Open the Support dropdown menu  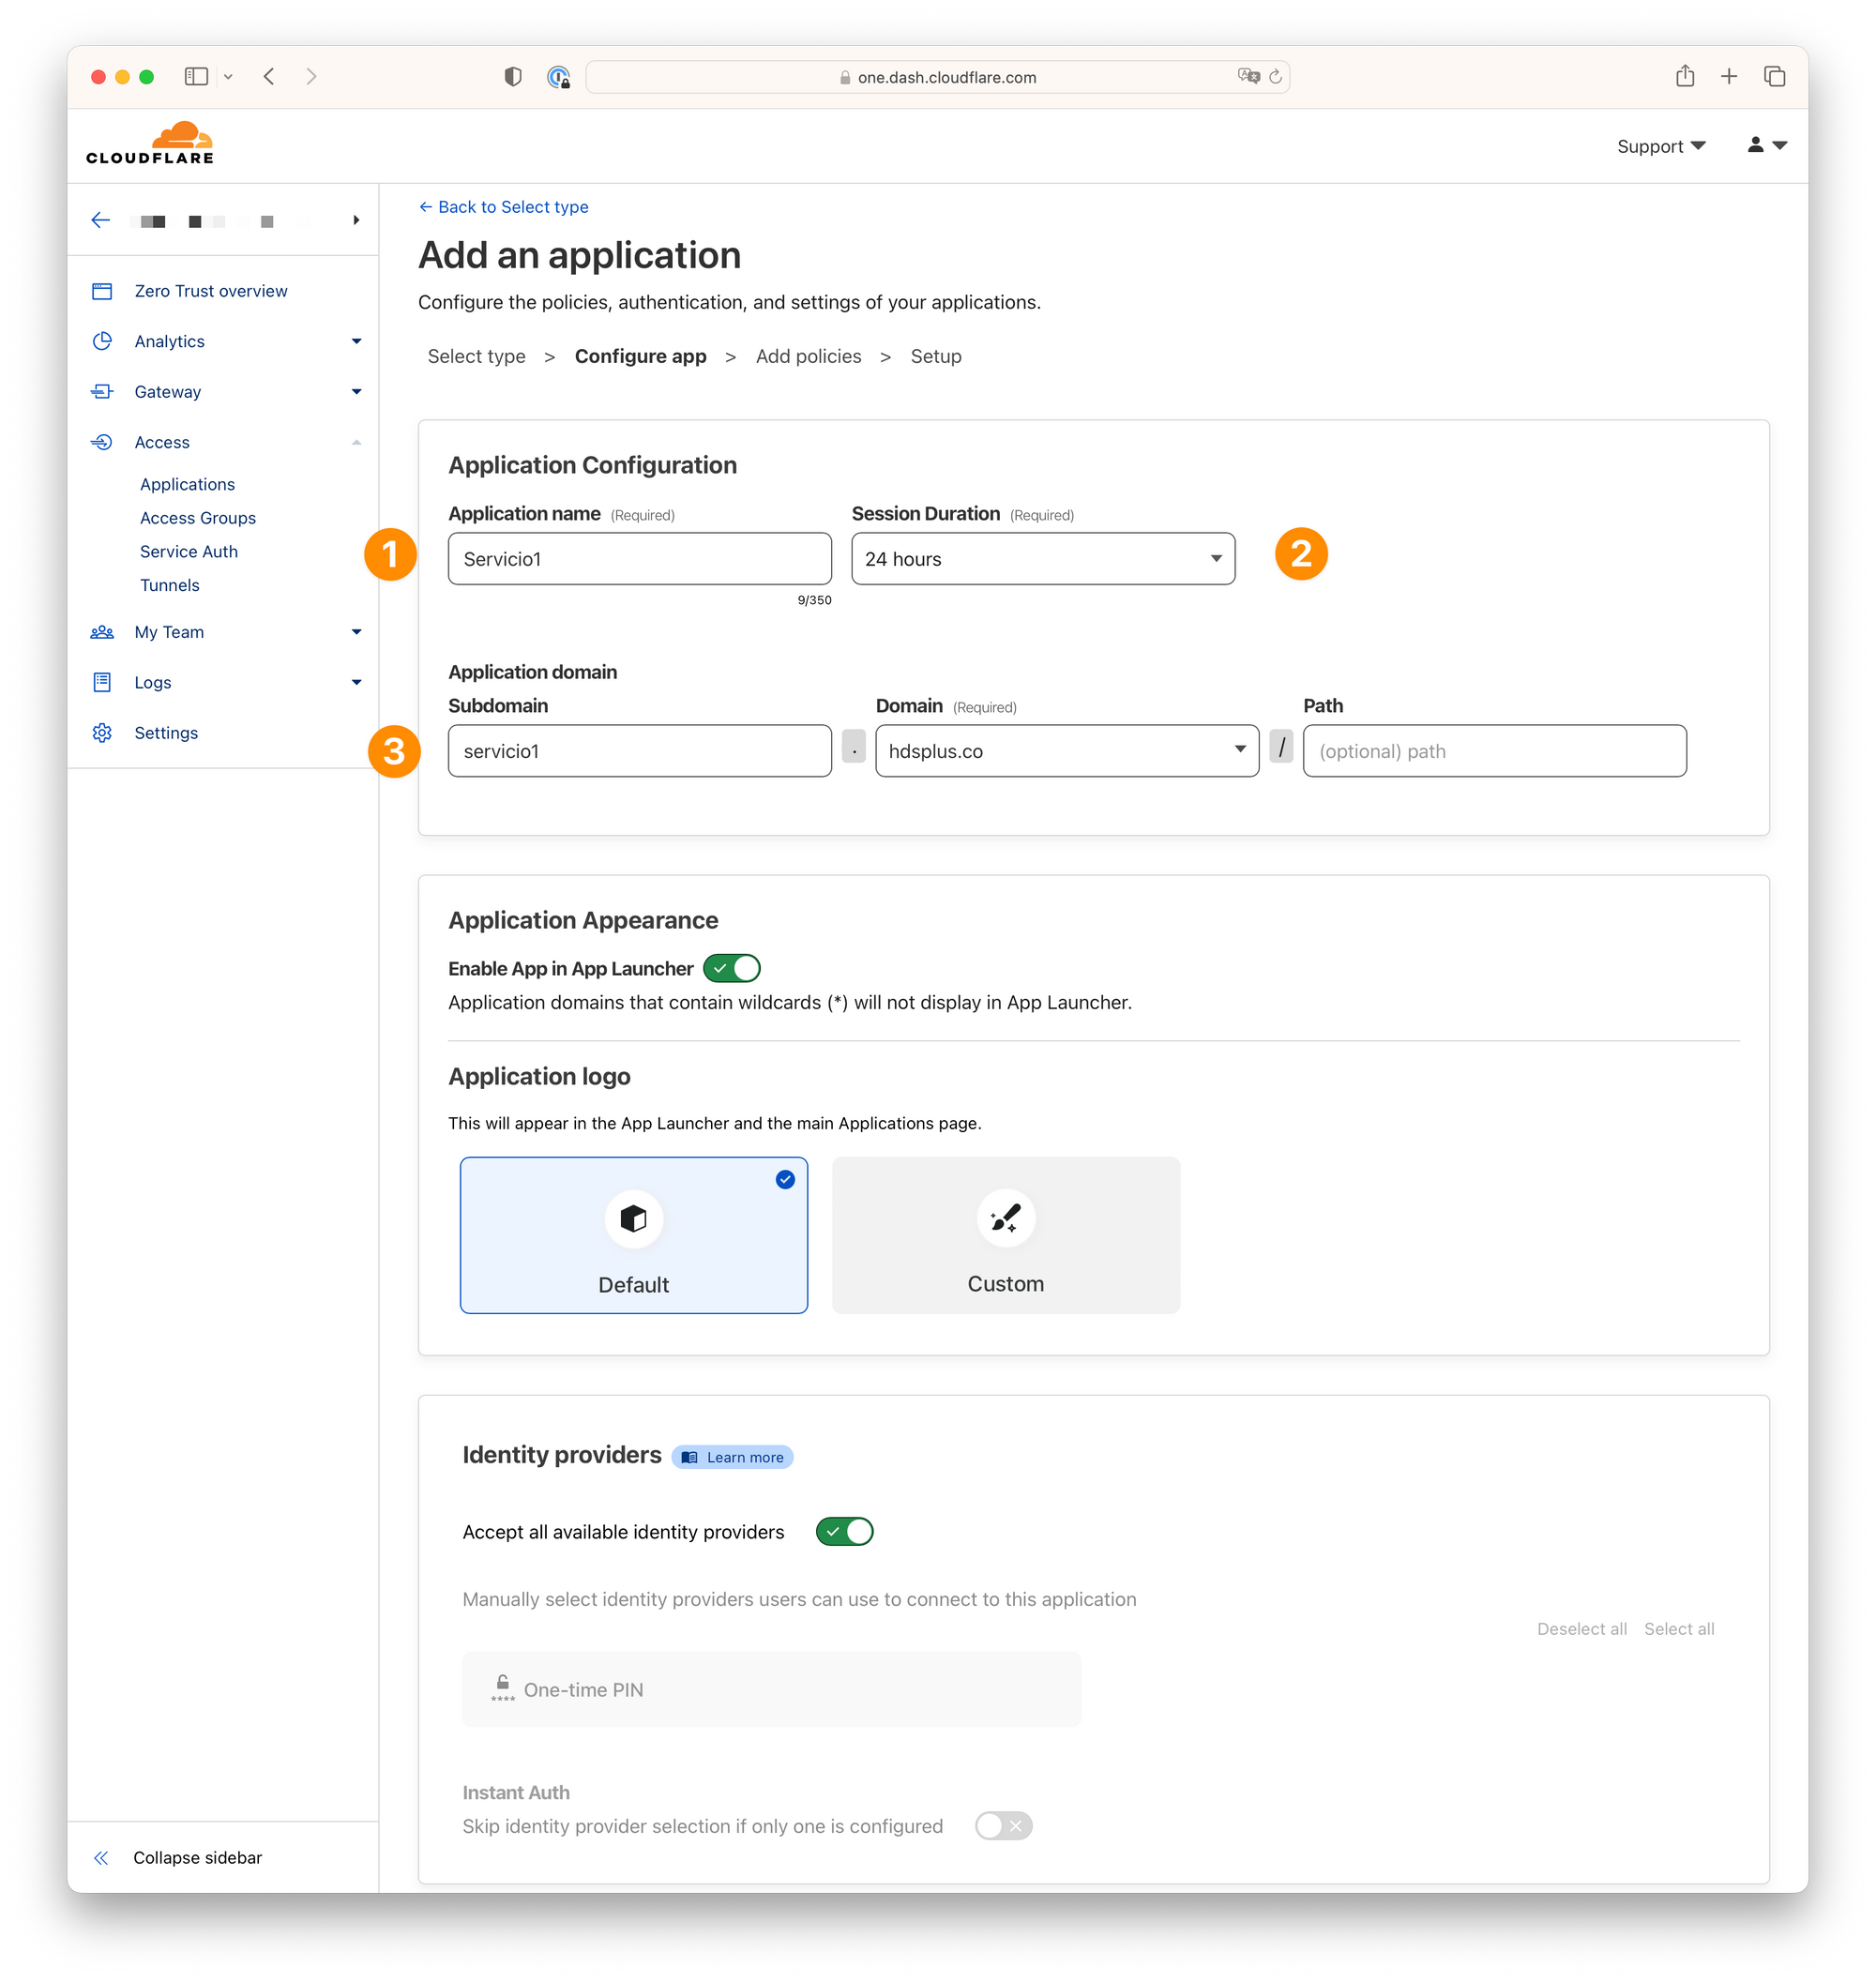tap(1661, 146)
